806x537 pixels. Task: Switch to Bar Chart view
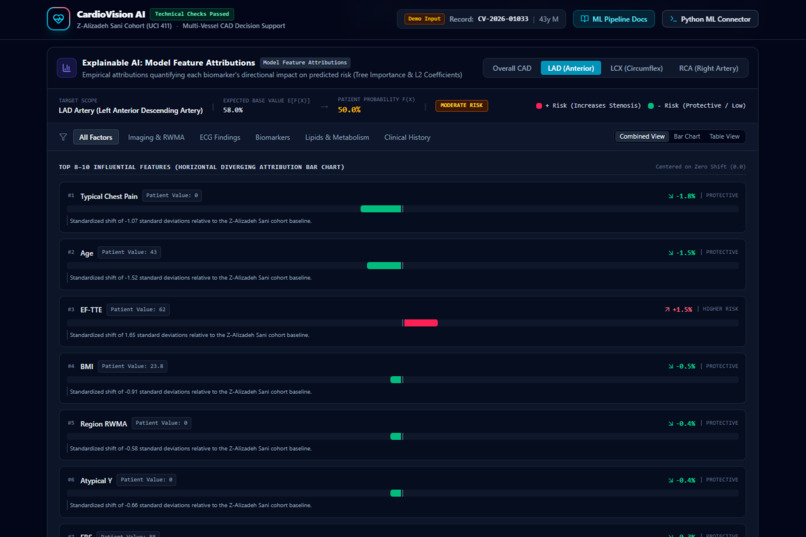(x=687, y=137)
